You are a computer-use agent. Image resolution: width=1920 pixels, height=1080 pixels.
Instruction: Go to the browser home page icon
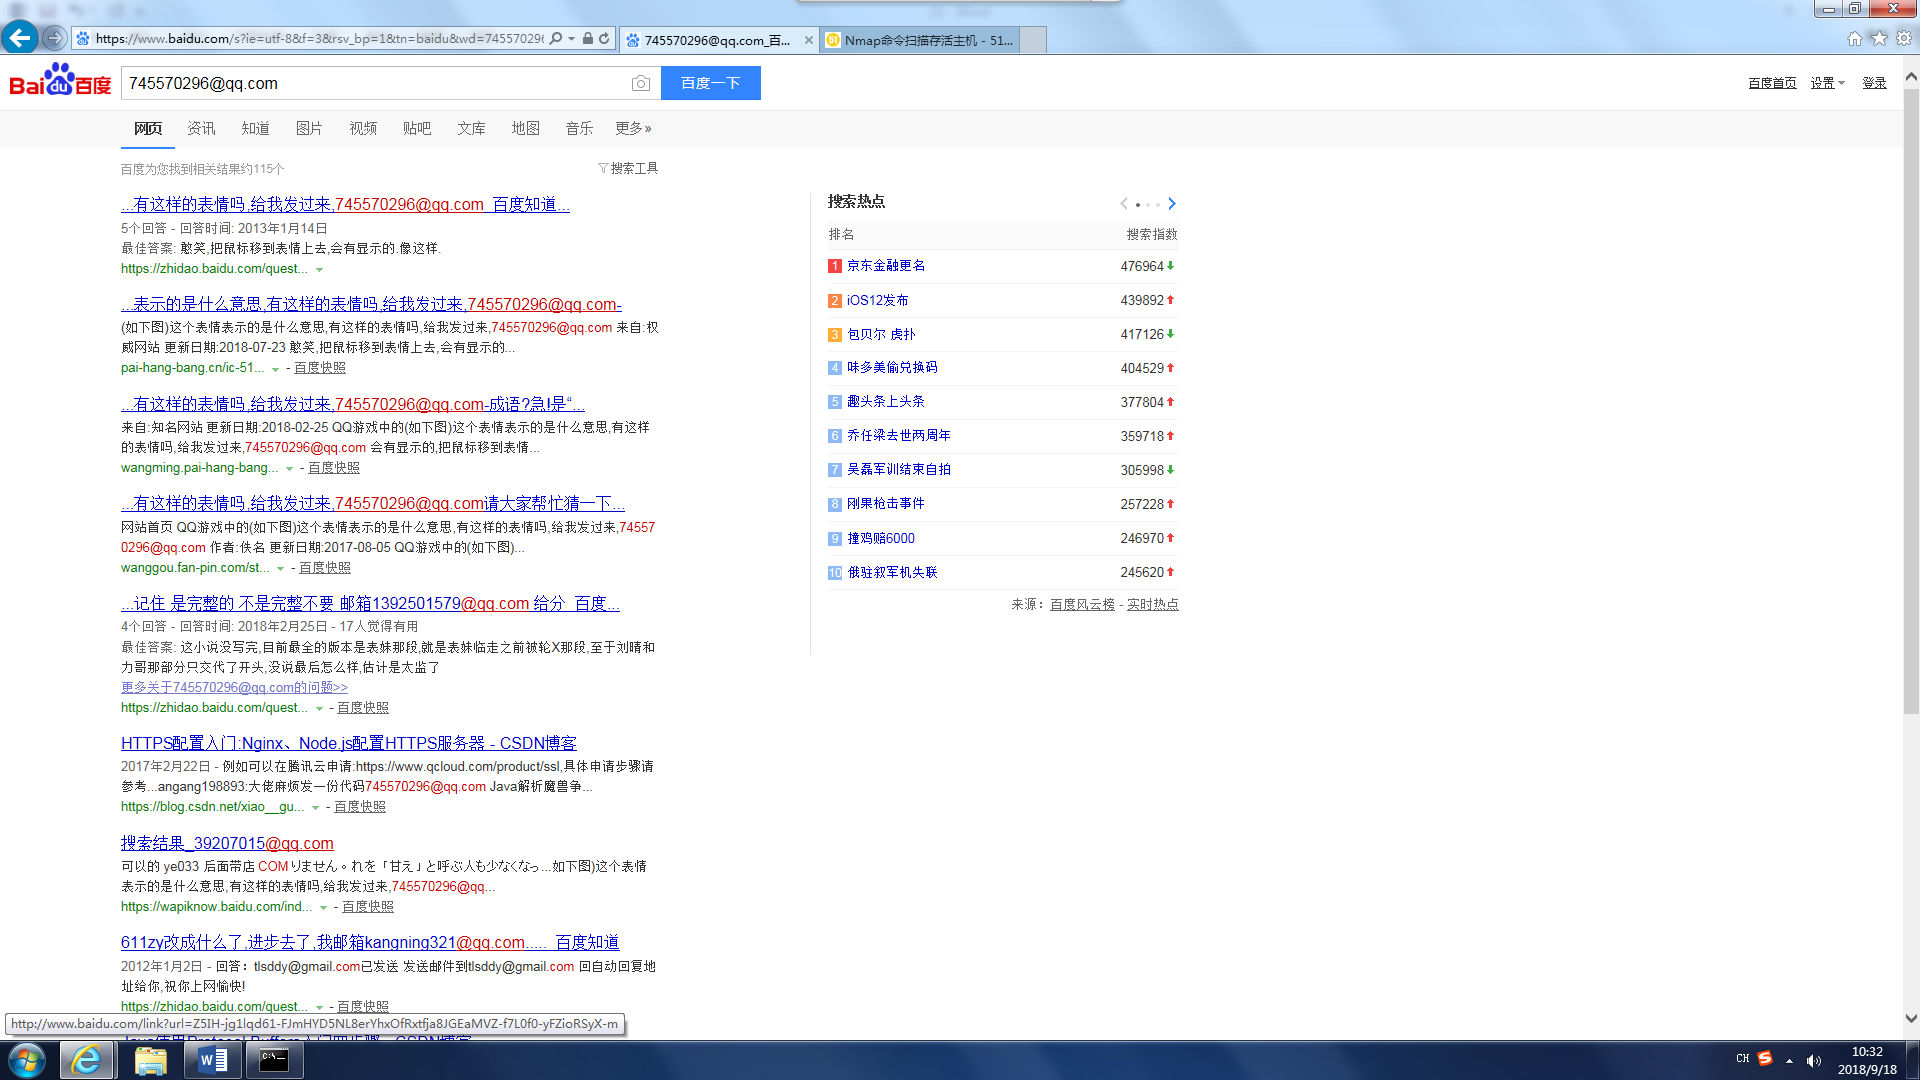click(x=1854, y=38)
